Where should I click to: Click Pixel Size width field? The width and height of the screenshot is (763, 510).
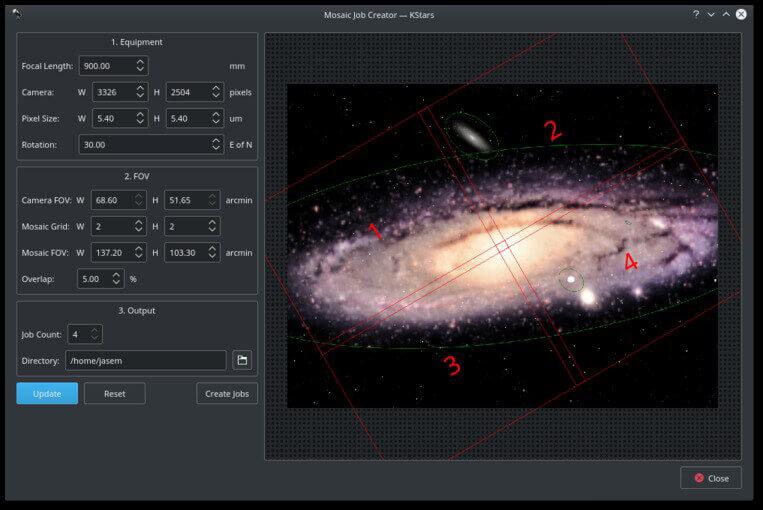120,118
